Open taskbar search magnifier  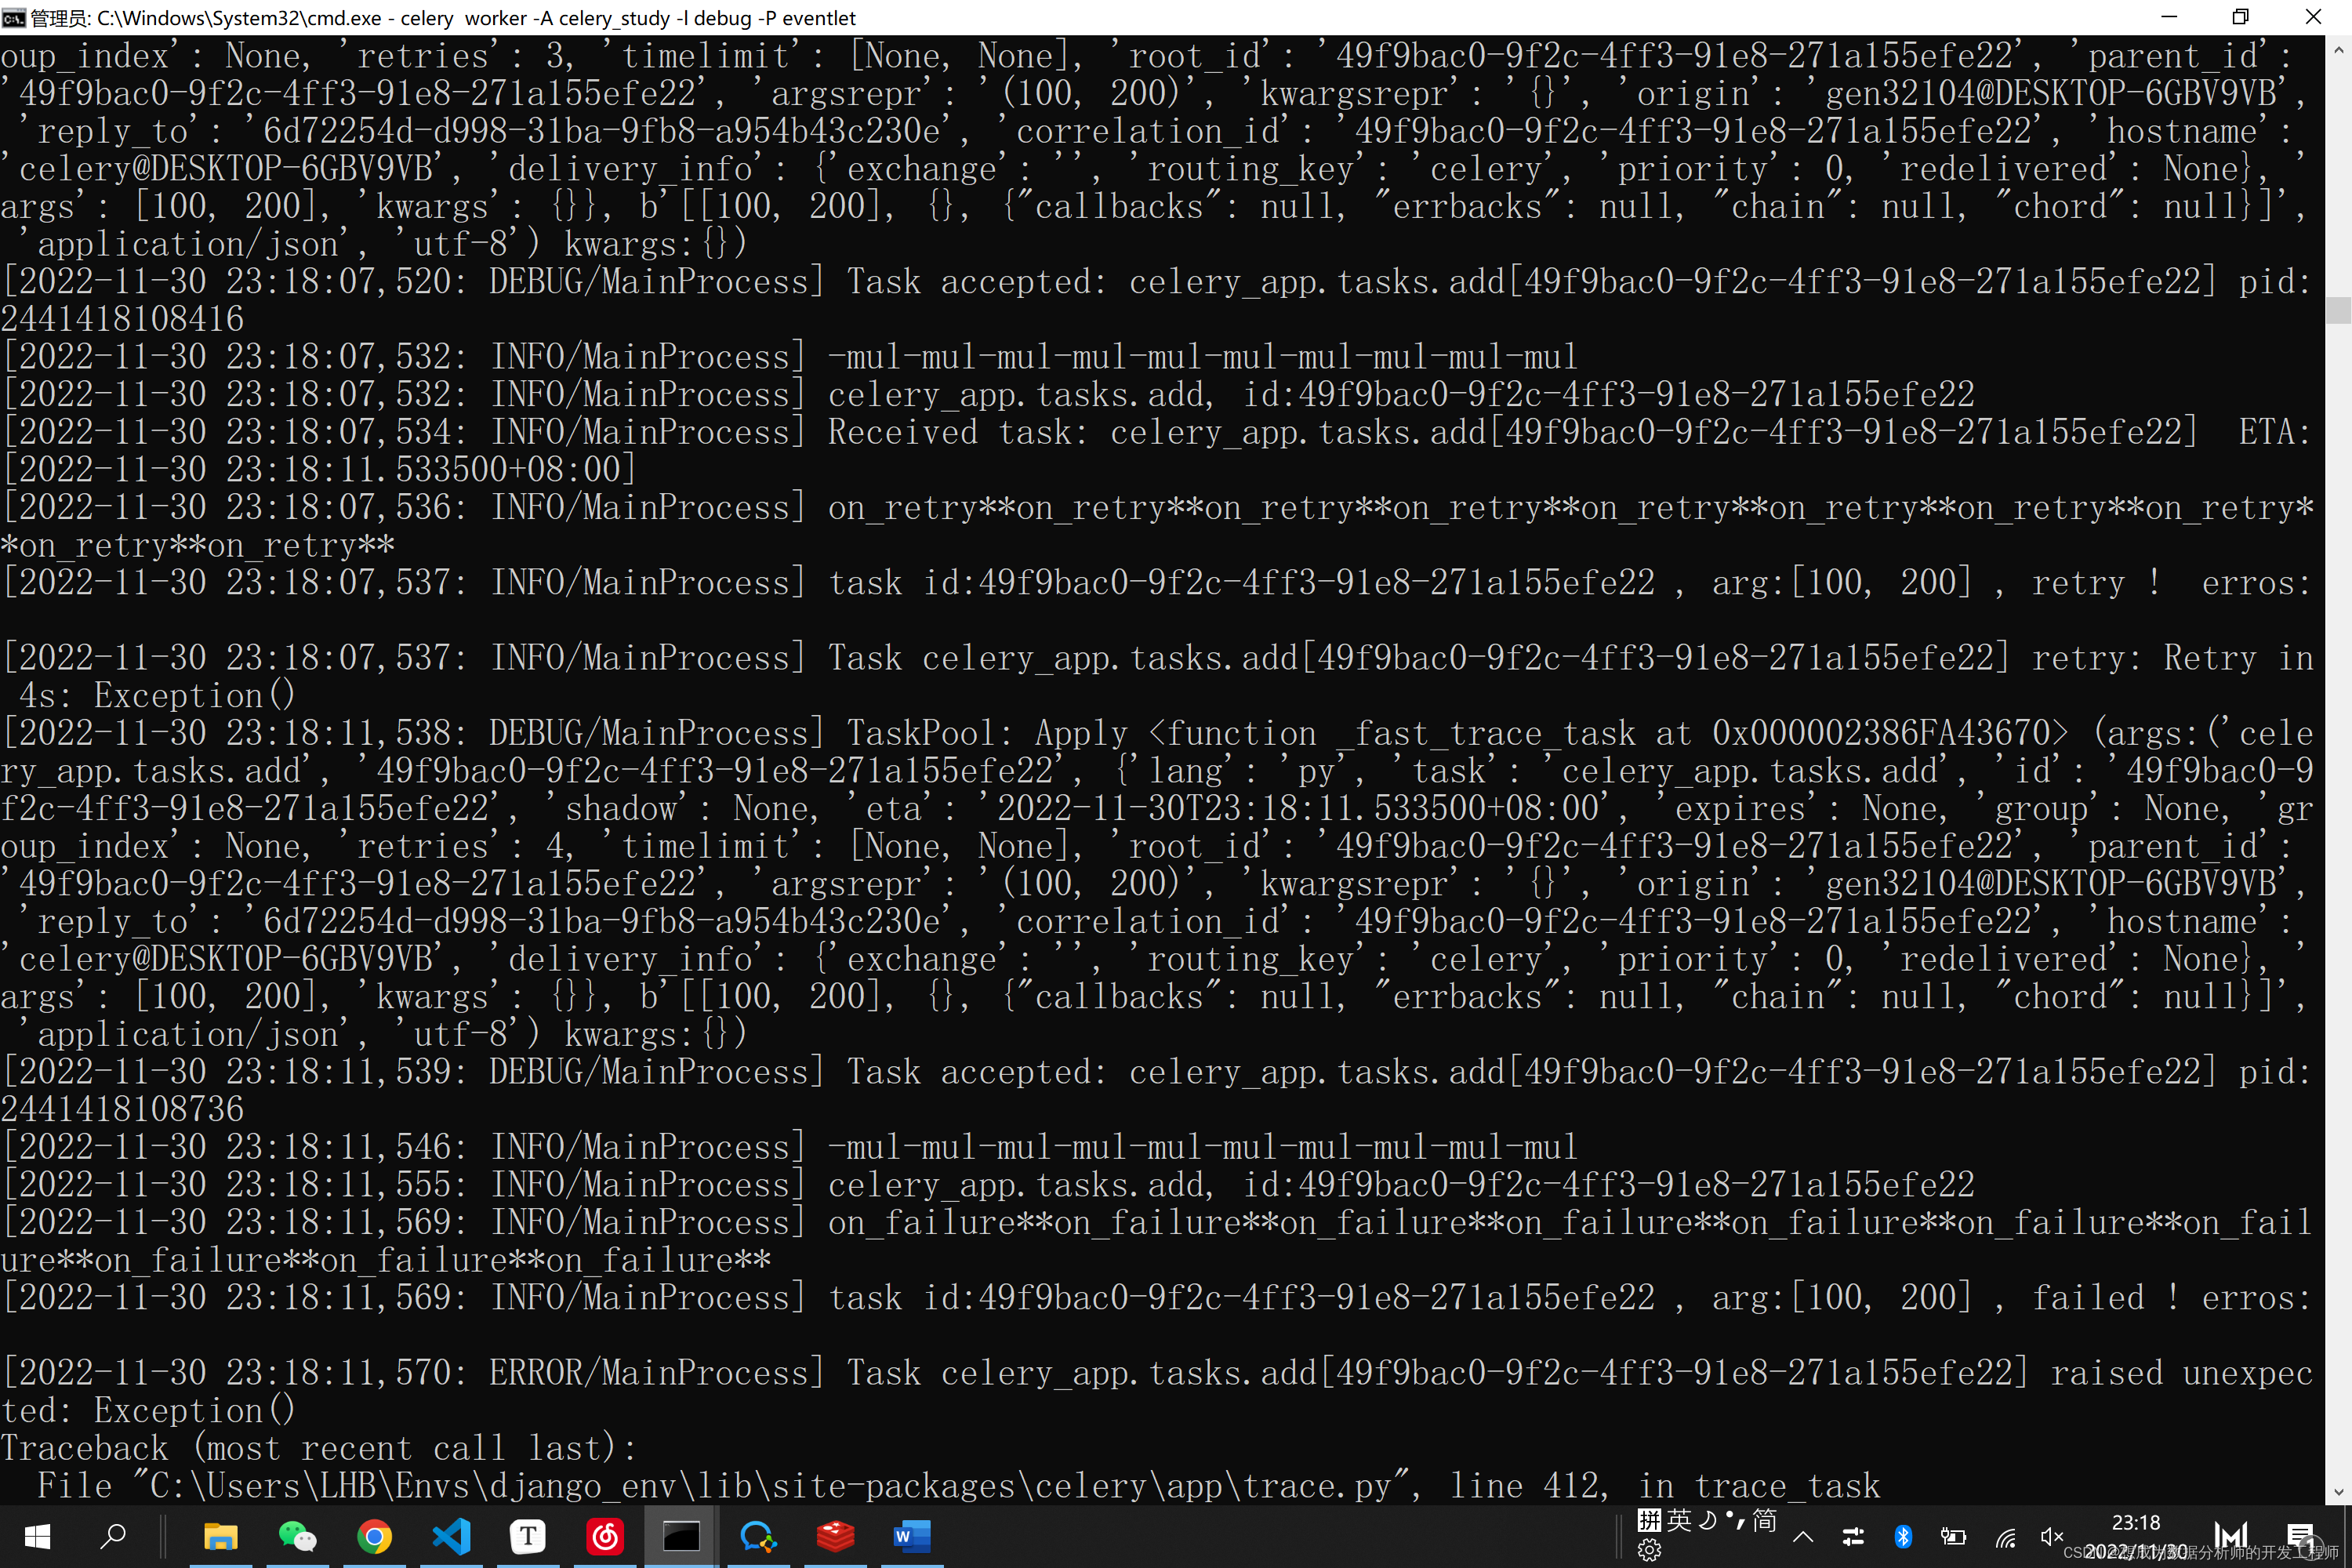[x=112, y=1536]
